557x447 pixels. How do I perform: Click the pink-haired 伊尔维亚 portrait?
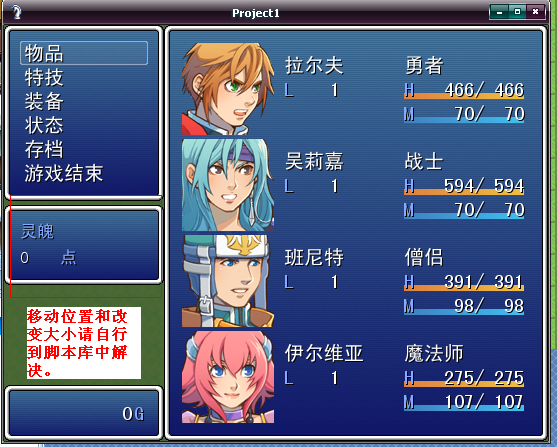(x=228, y=377)
